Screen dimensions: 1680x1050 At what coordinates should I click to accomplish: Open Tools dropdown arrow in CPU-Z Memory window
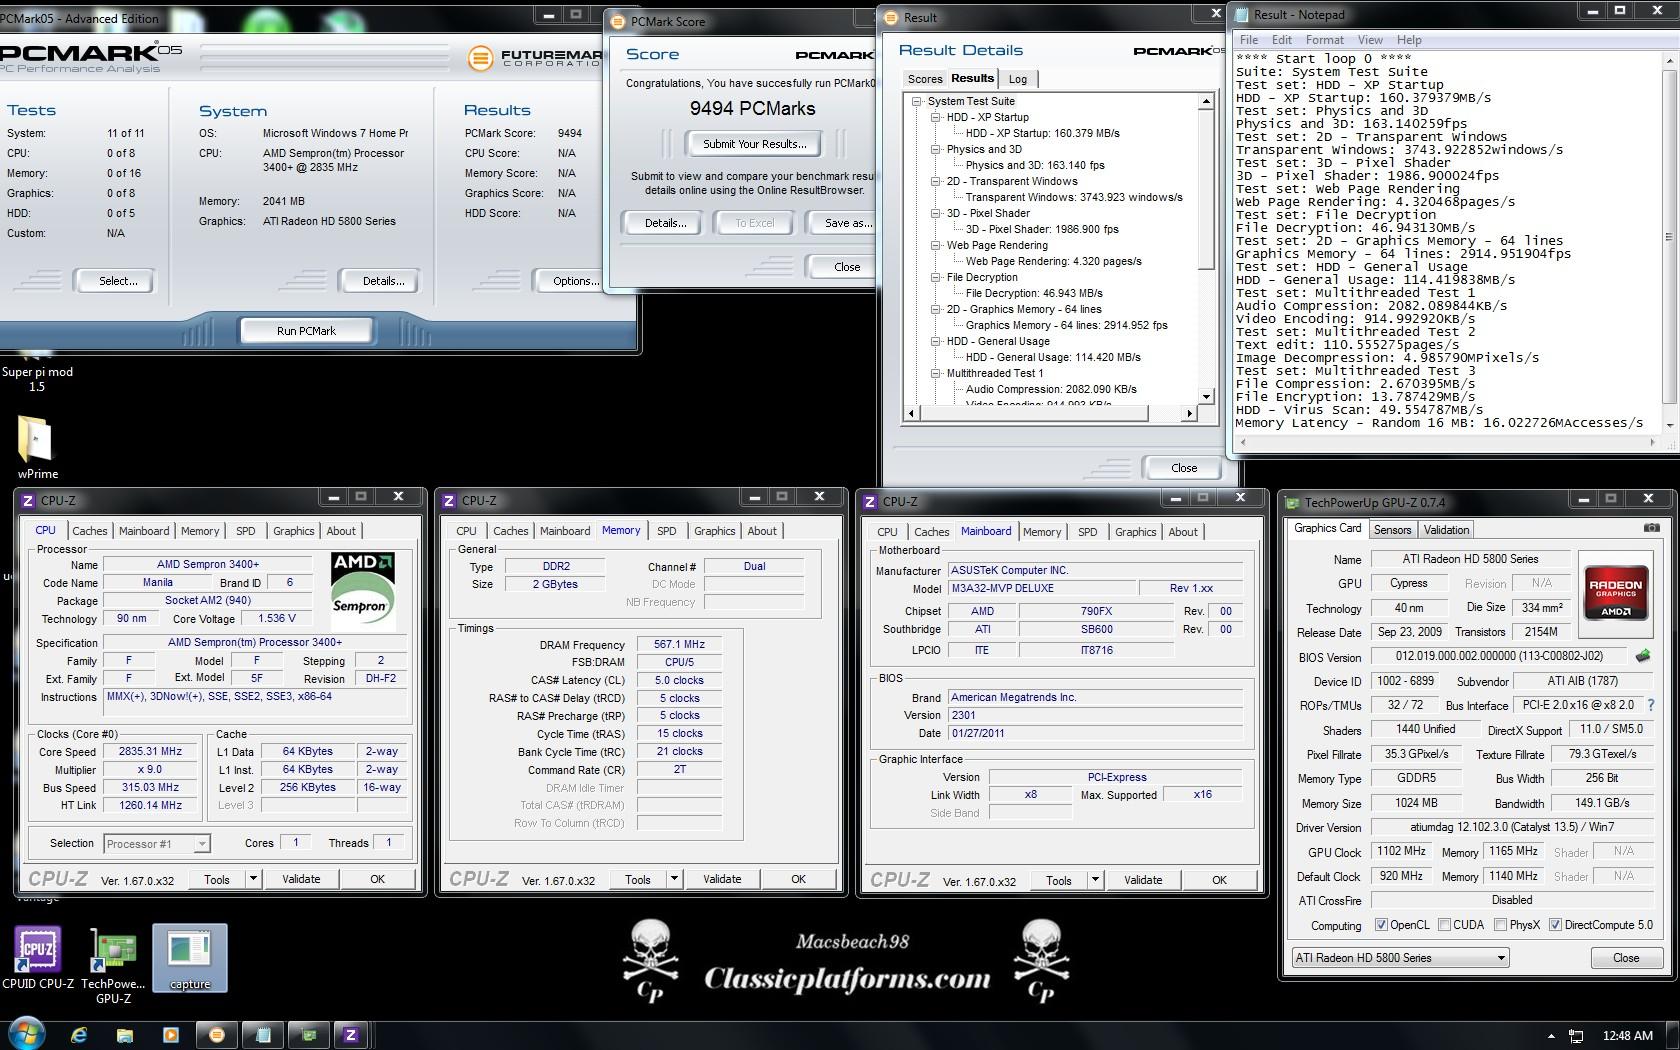click(674, 879)
